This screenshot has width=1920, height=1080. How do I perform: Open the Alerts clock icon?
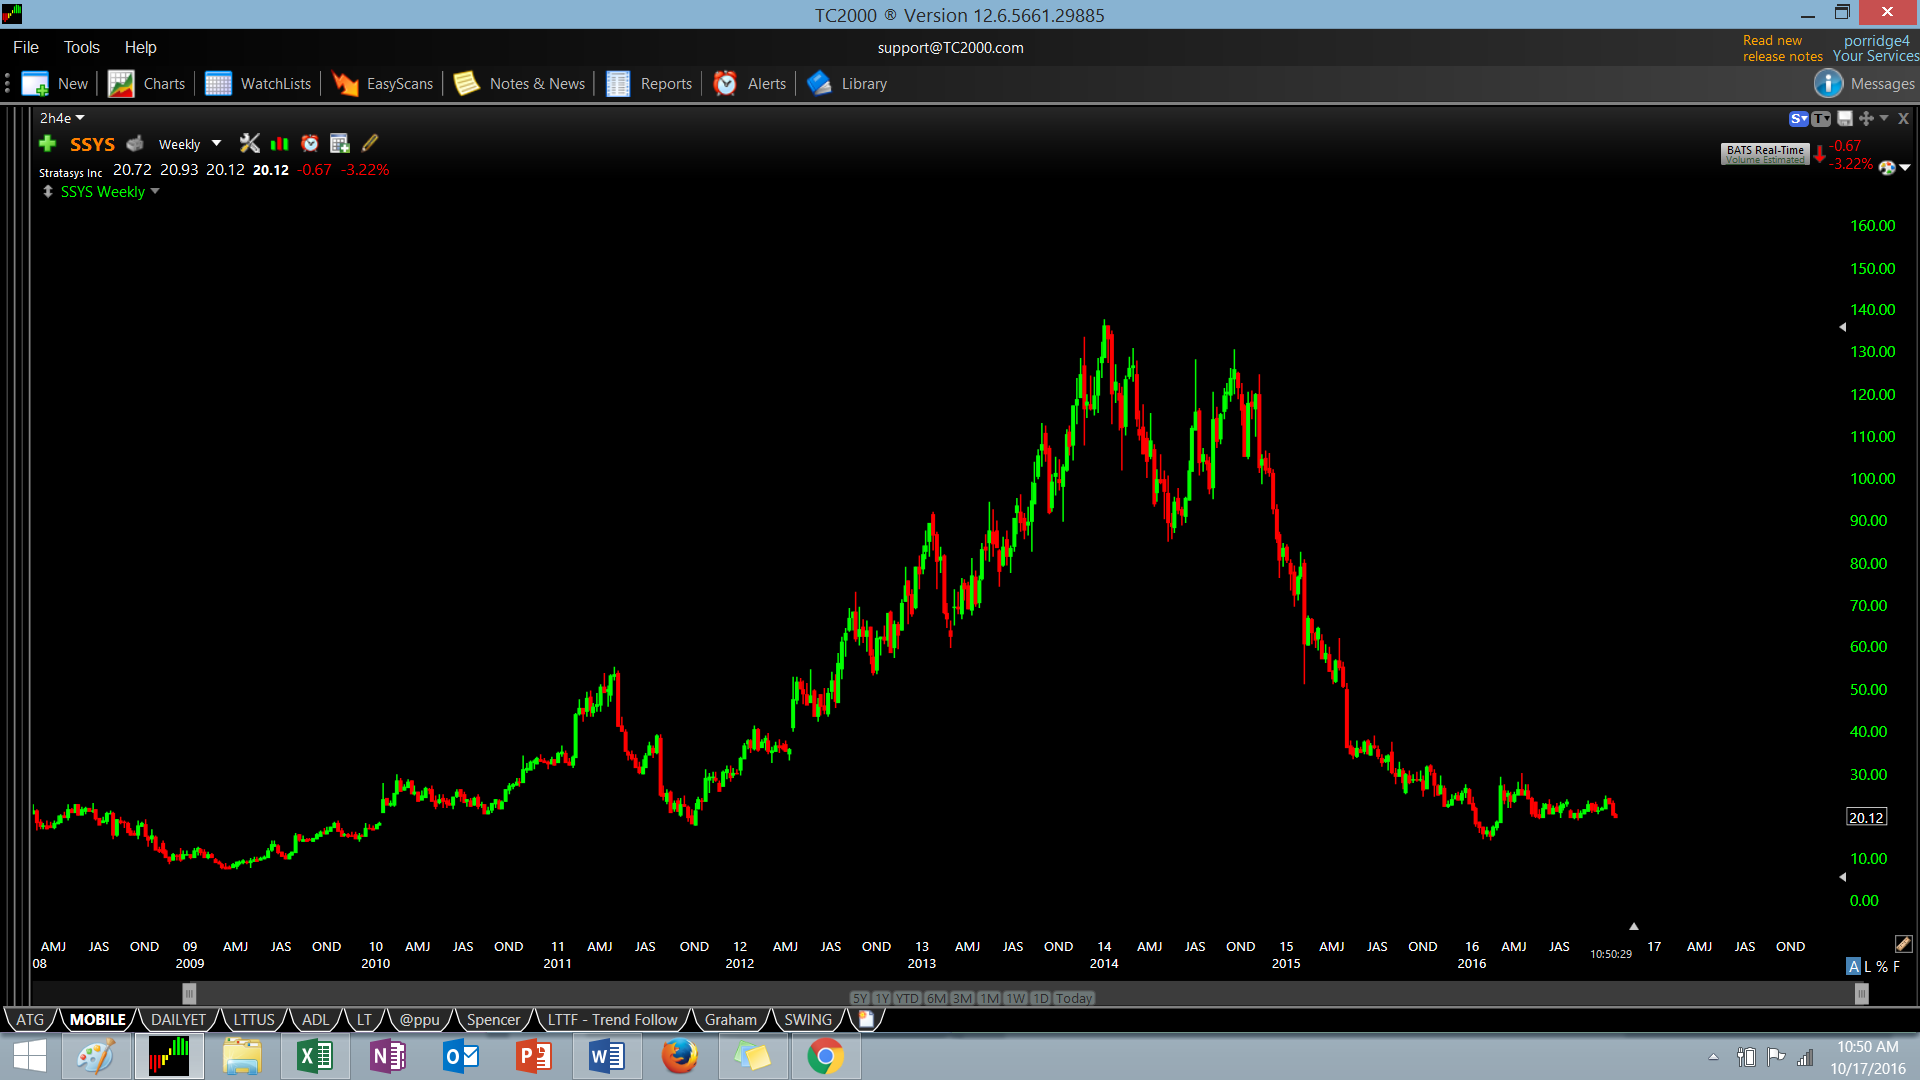[x=725, y=84]
